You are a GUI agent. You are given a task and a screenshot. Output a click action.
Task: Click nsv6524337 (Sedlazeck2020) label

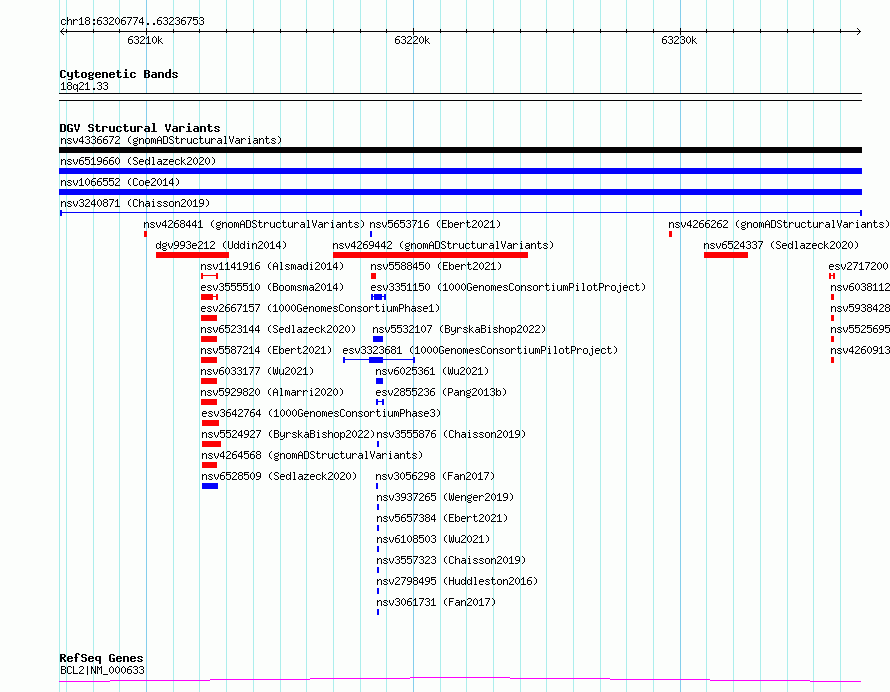[781, 245]
